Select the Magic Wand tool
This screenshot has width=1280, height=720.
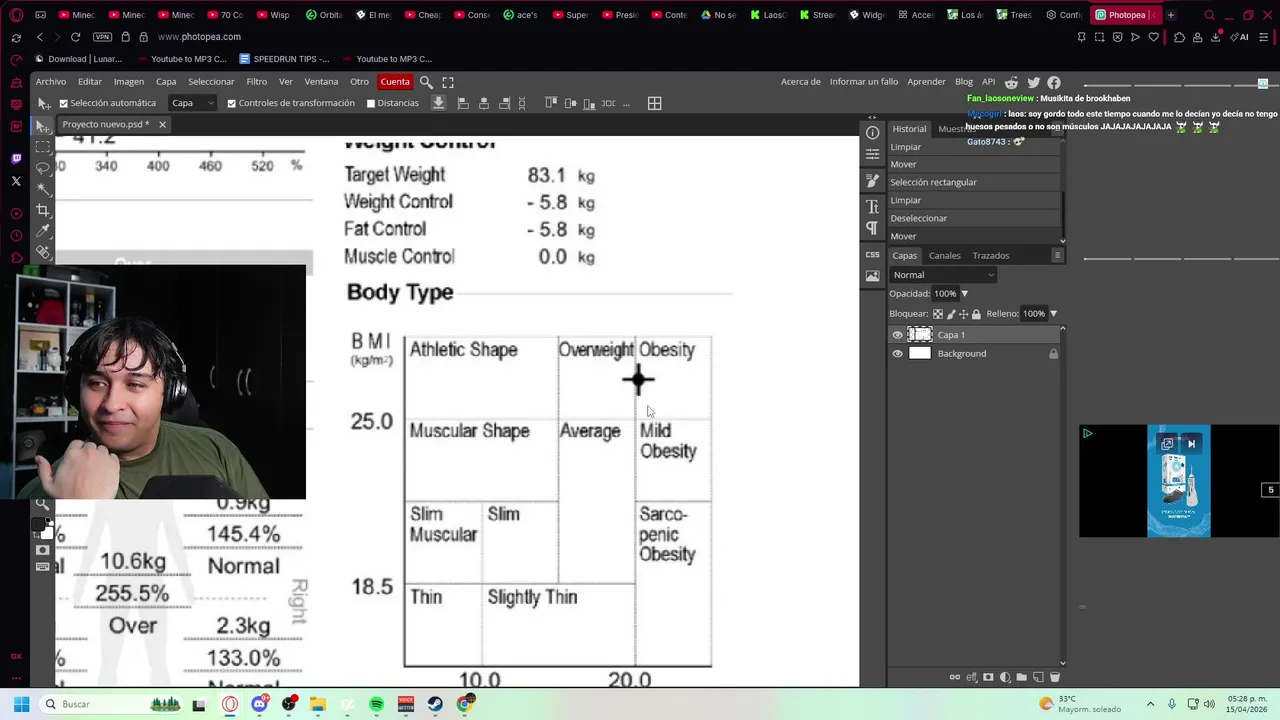tap(43, 189)
